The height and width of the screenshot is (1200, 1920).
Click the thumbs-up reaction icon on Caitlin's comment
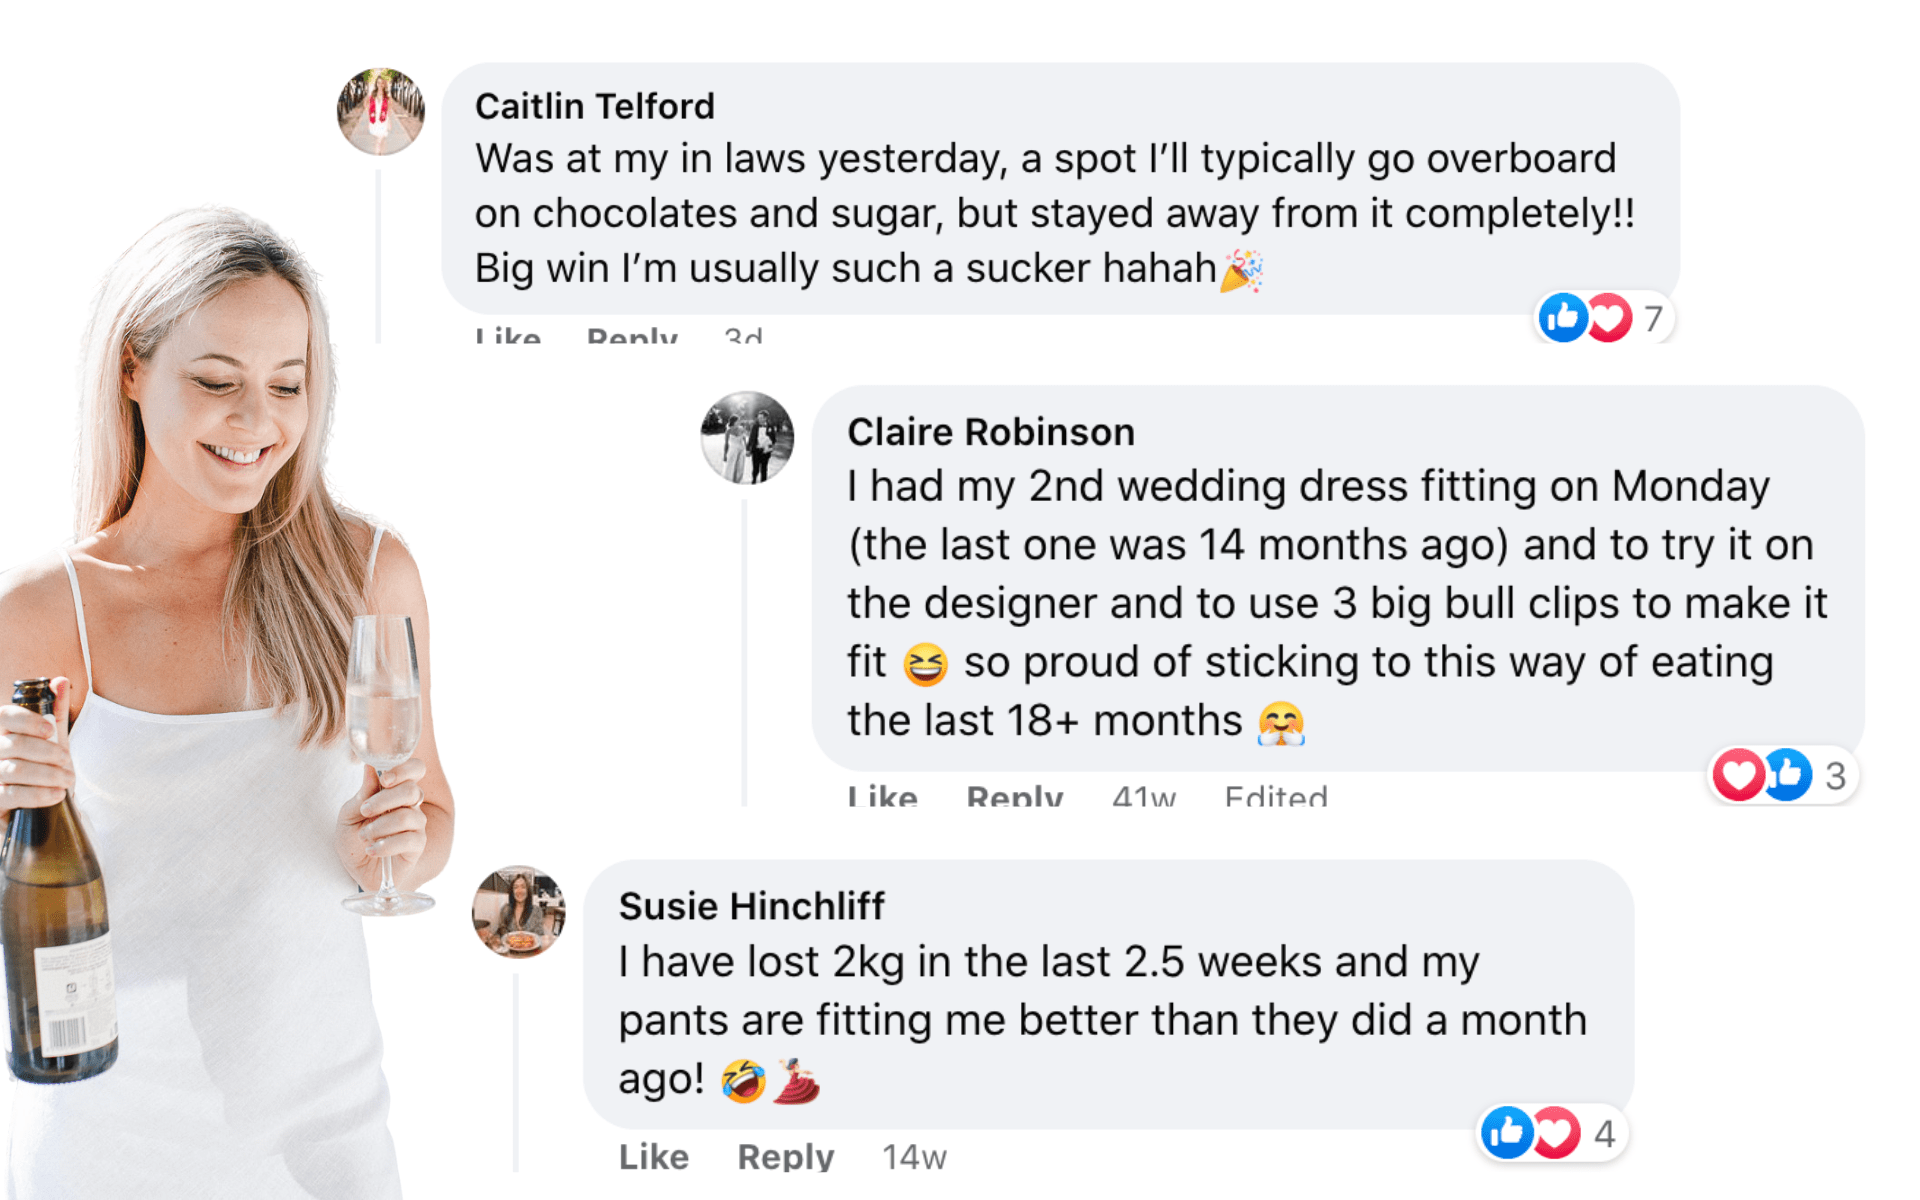click(1562, 318)
